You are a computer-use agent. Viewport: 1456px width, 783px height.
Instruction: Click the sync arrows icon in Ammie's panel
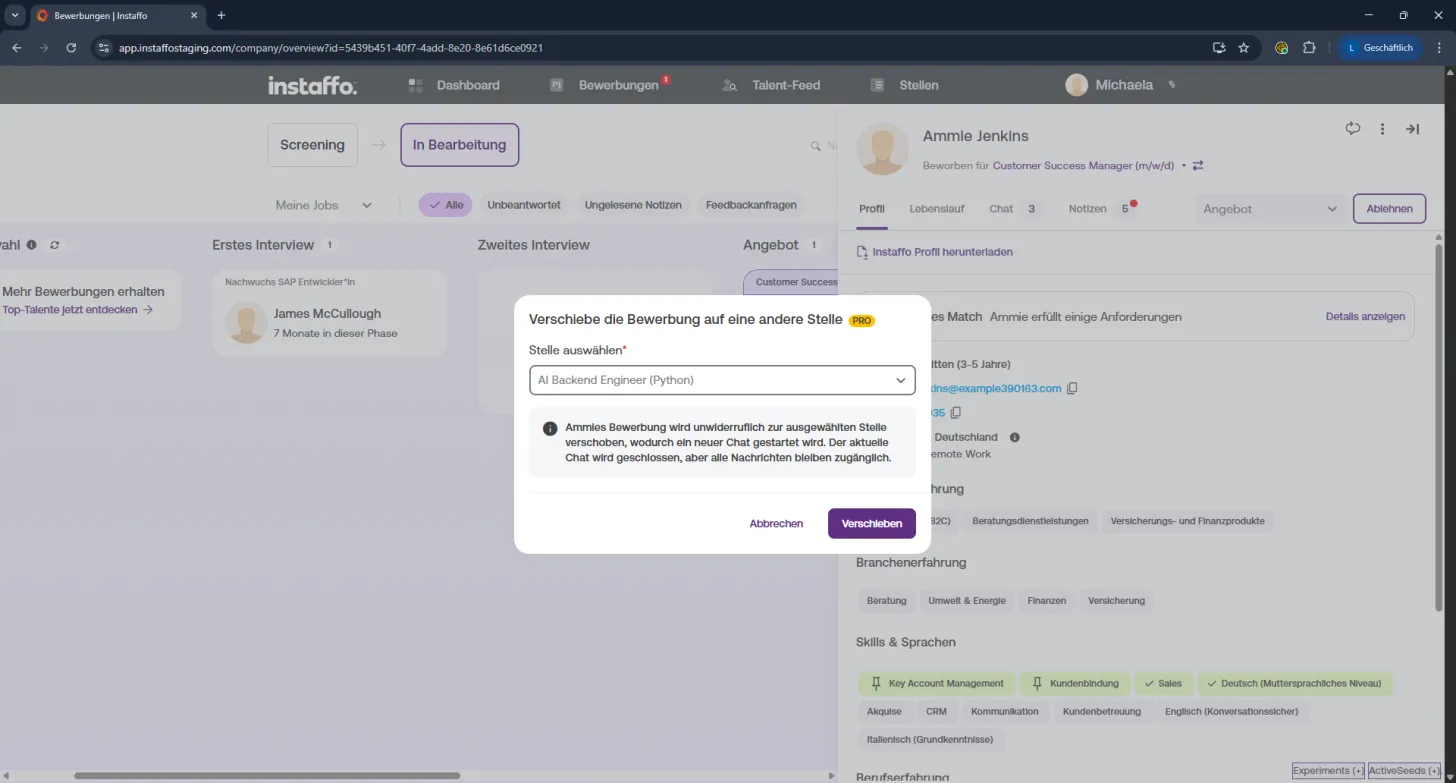tap(1353, 128)
